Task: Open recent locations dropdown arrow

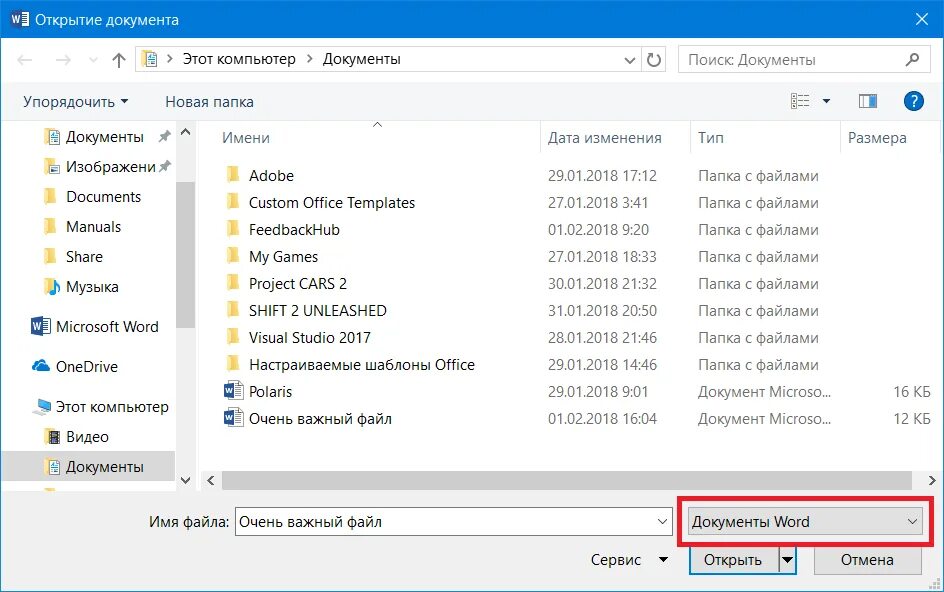Action: coord(93,60)
